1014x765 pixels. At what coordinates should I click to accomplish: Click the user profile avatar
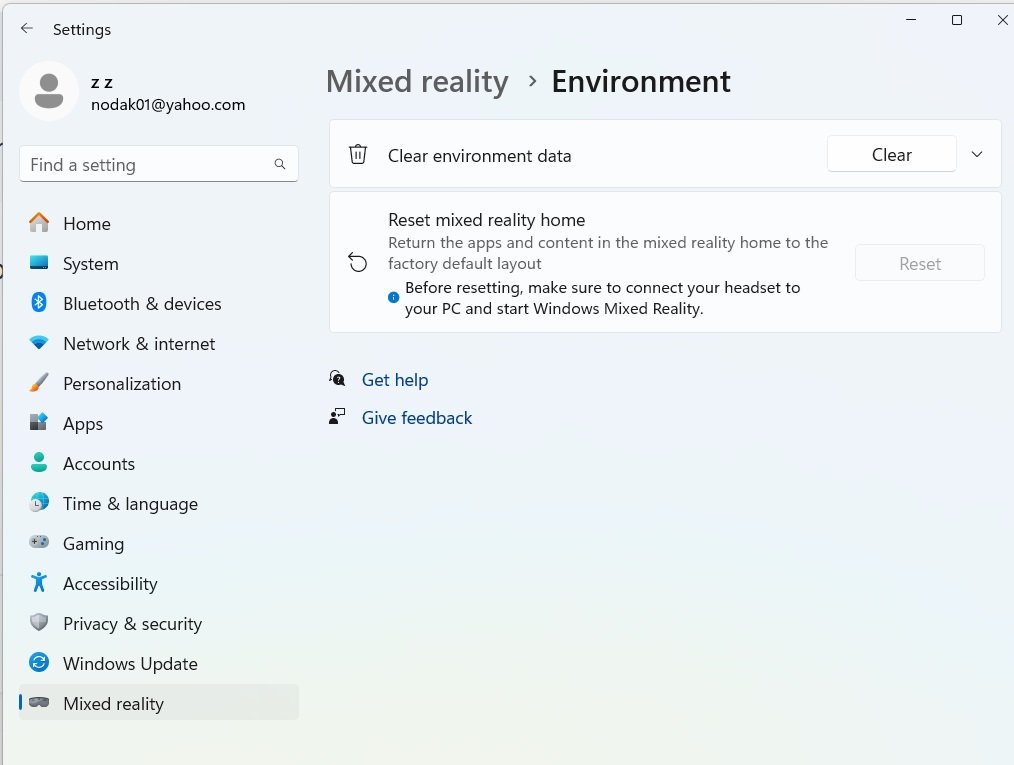click(x=49, y=91)
